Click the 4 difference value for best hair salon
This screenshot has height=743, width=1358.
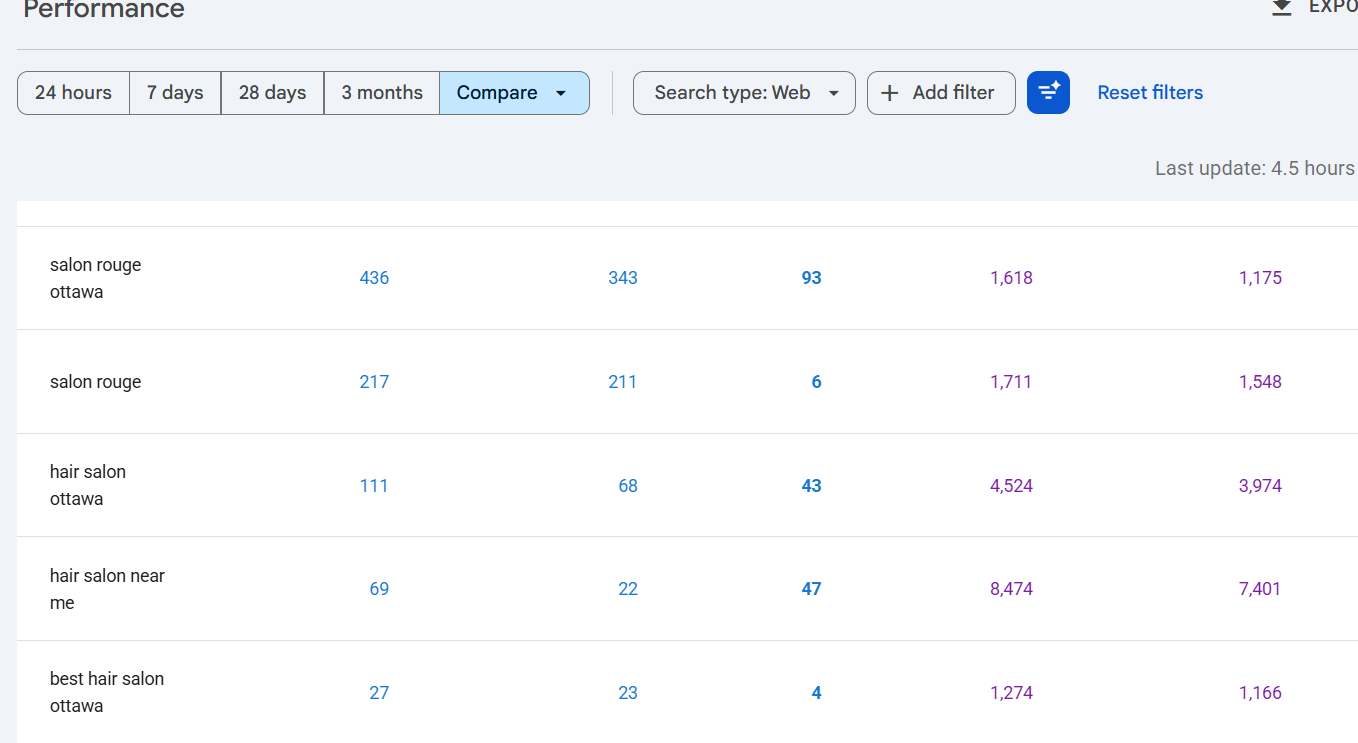[816, 693]
